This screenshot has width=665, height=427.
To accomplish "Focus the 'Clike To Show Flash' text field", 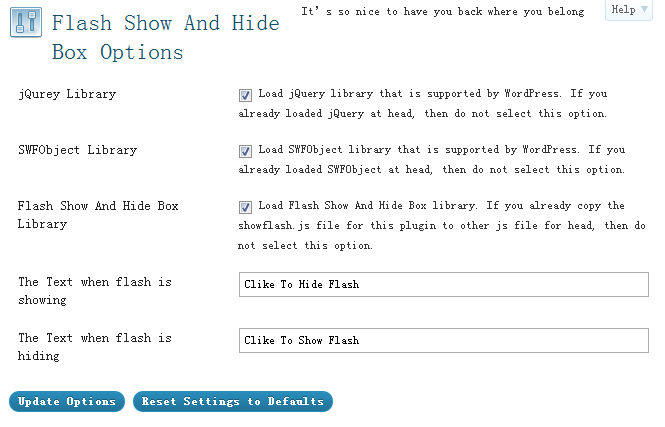I will (x=444, y=340).
